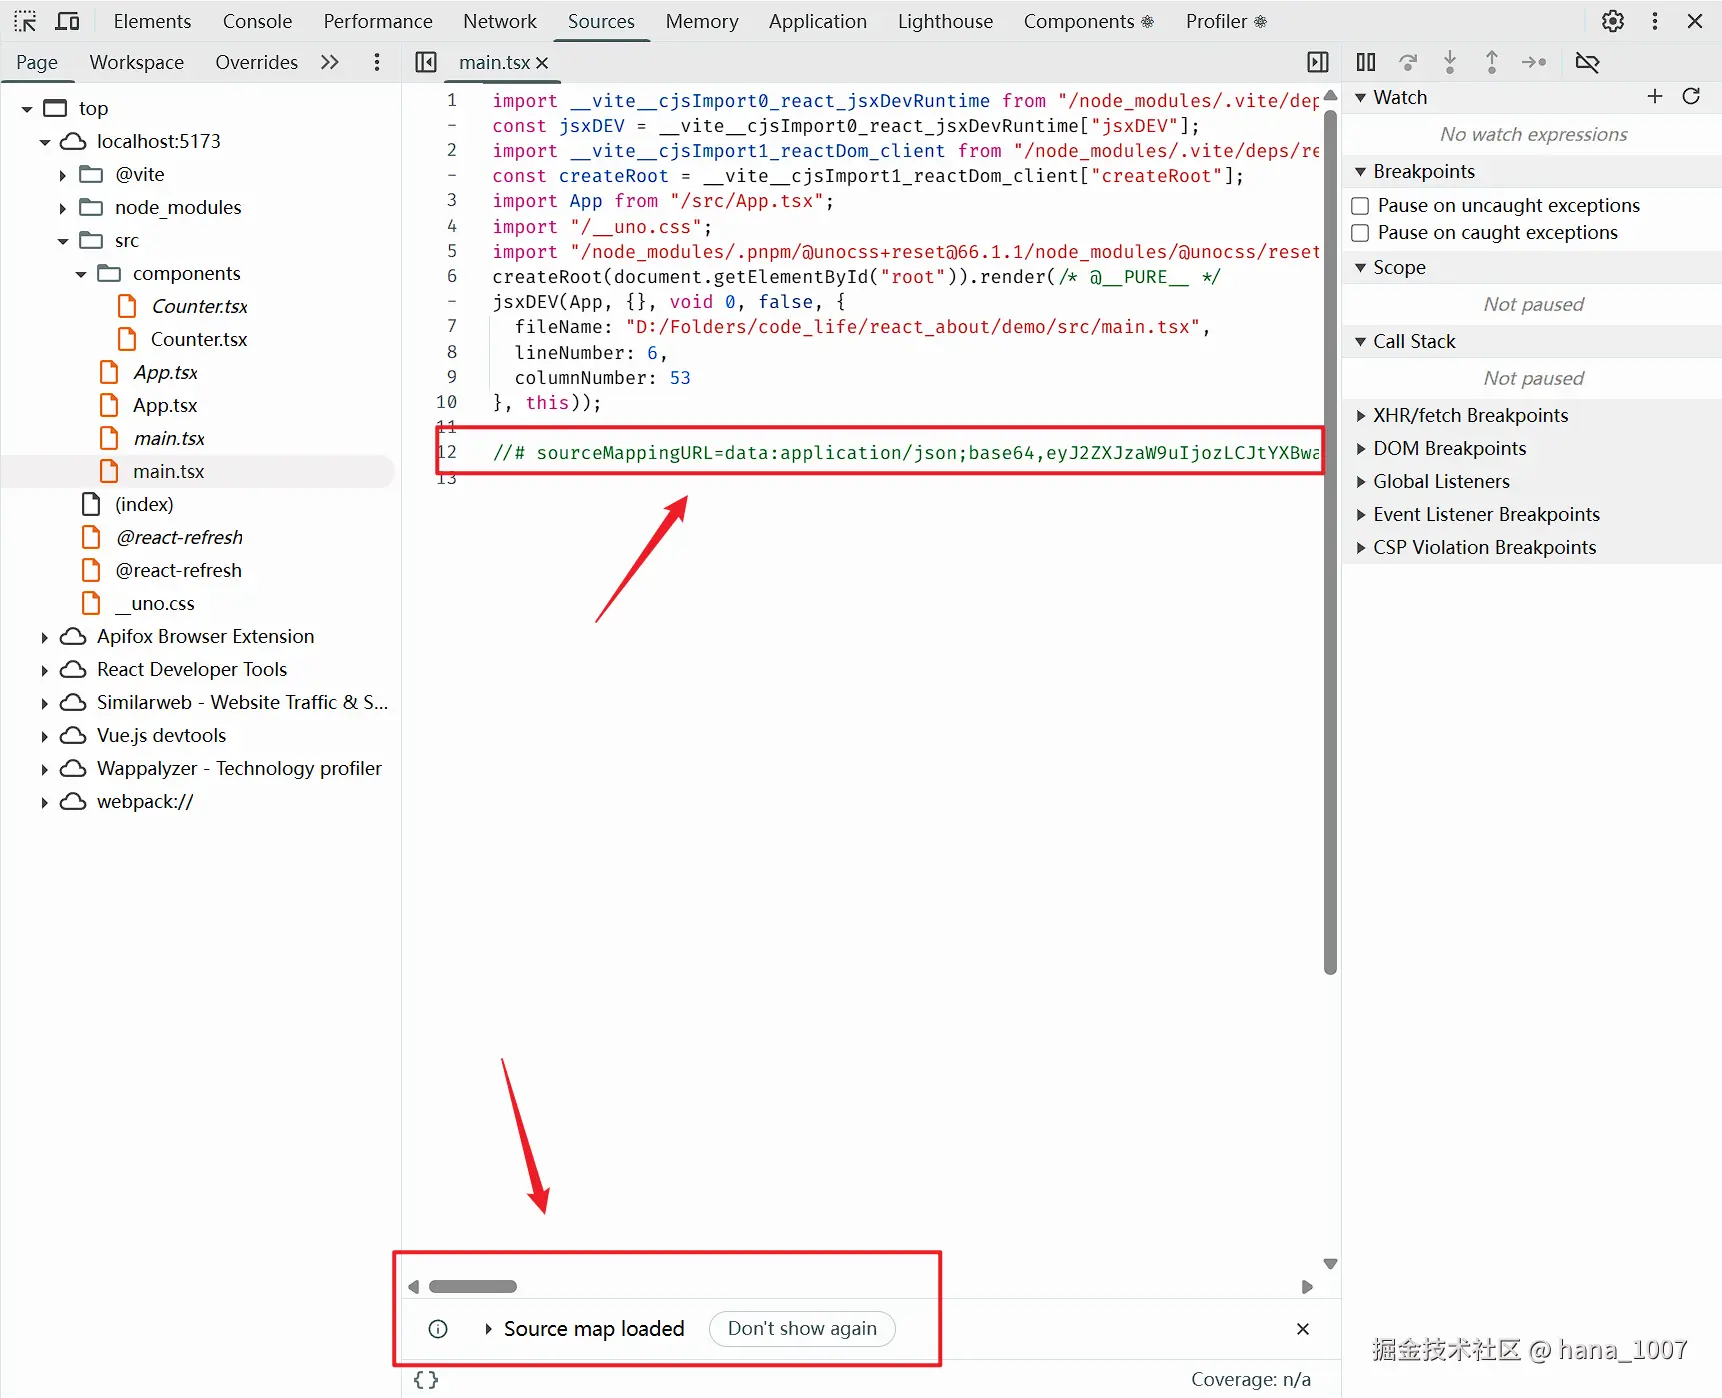Open the DevTools three-dot customize menu

tap(1655, 21)
